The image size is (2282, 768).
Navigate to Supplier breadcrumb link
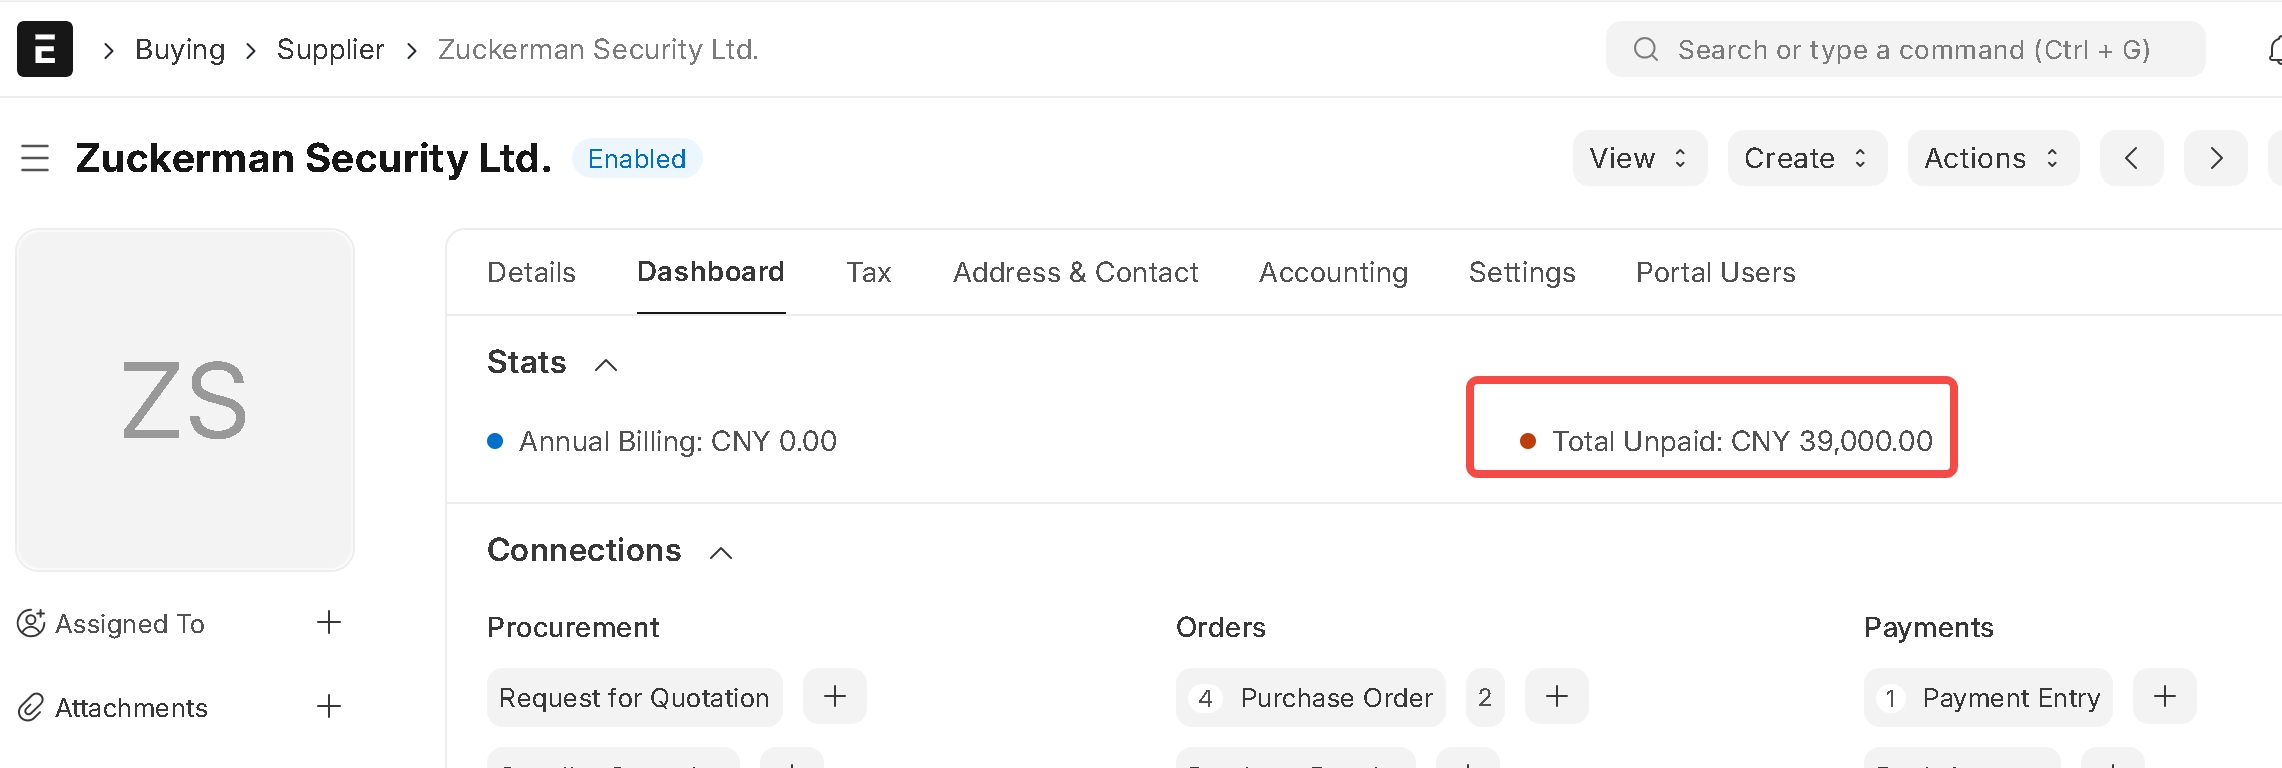[x=330, y=49]
